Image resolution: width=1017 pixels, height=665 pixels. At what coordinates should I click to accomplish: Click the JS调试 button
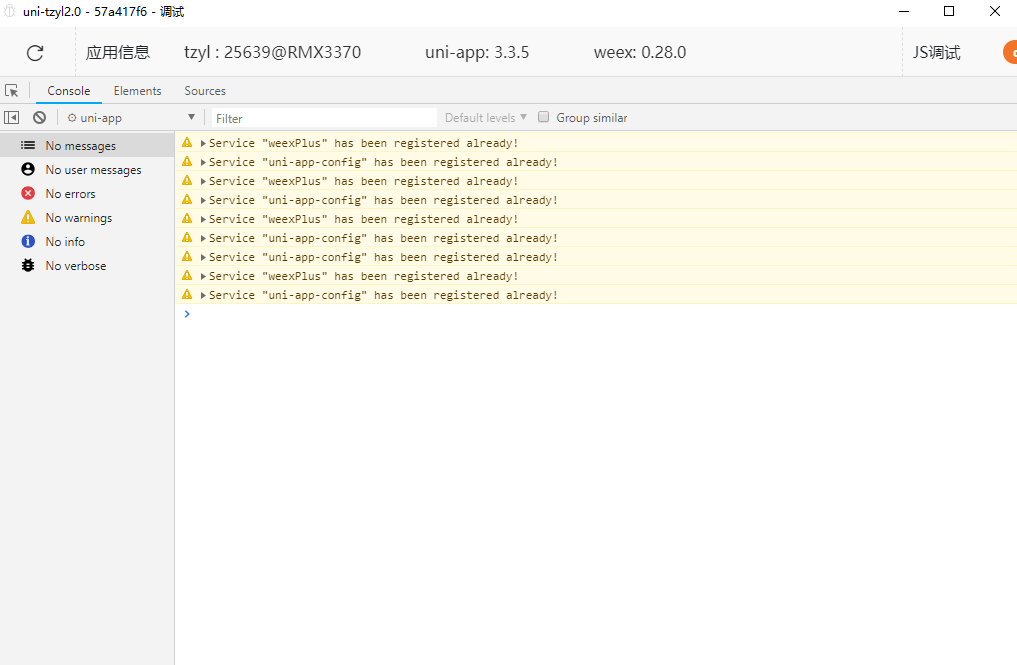pyautogui.click(x=937, y=53)
